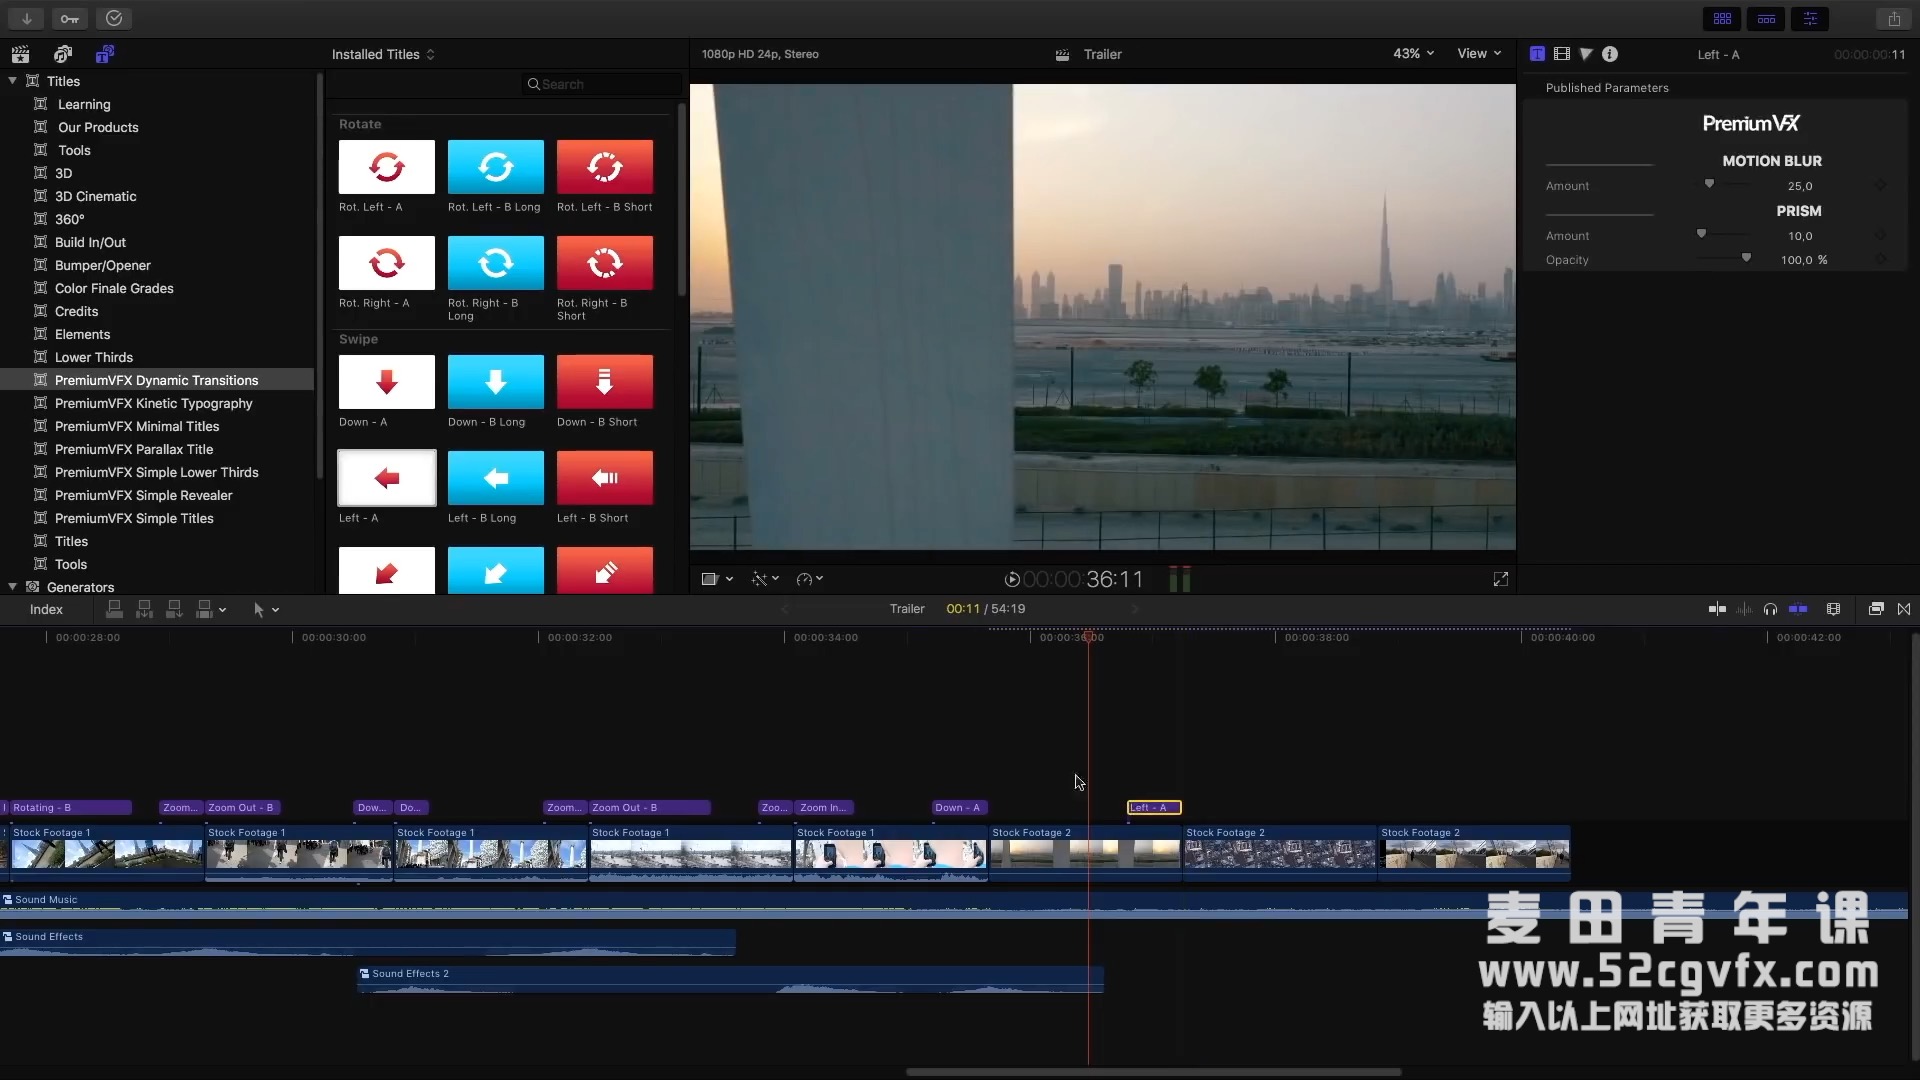
Task: Select the Rotating - B title clip
Action: pos(69,807)
